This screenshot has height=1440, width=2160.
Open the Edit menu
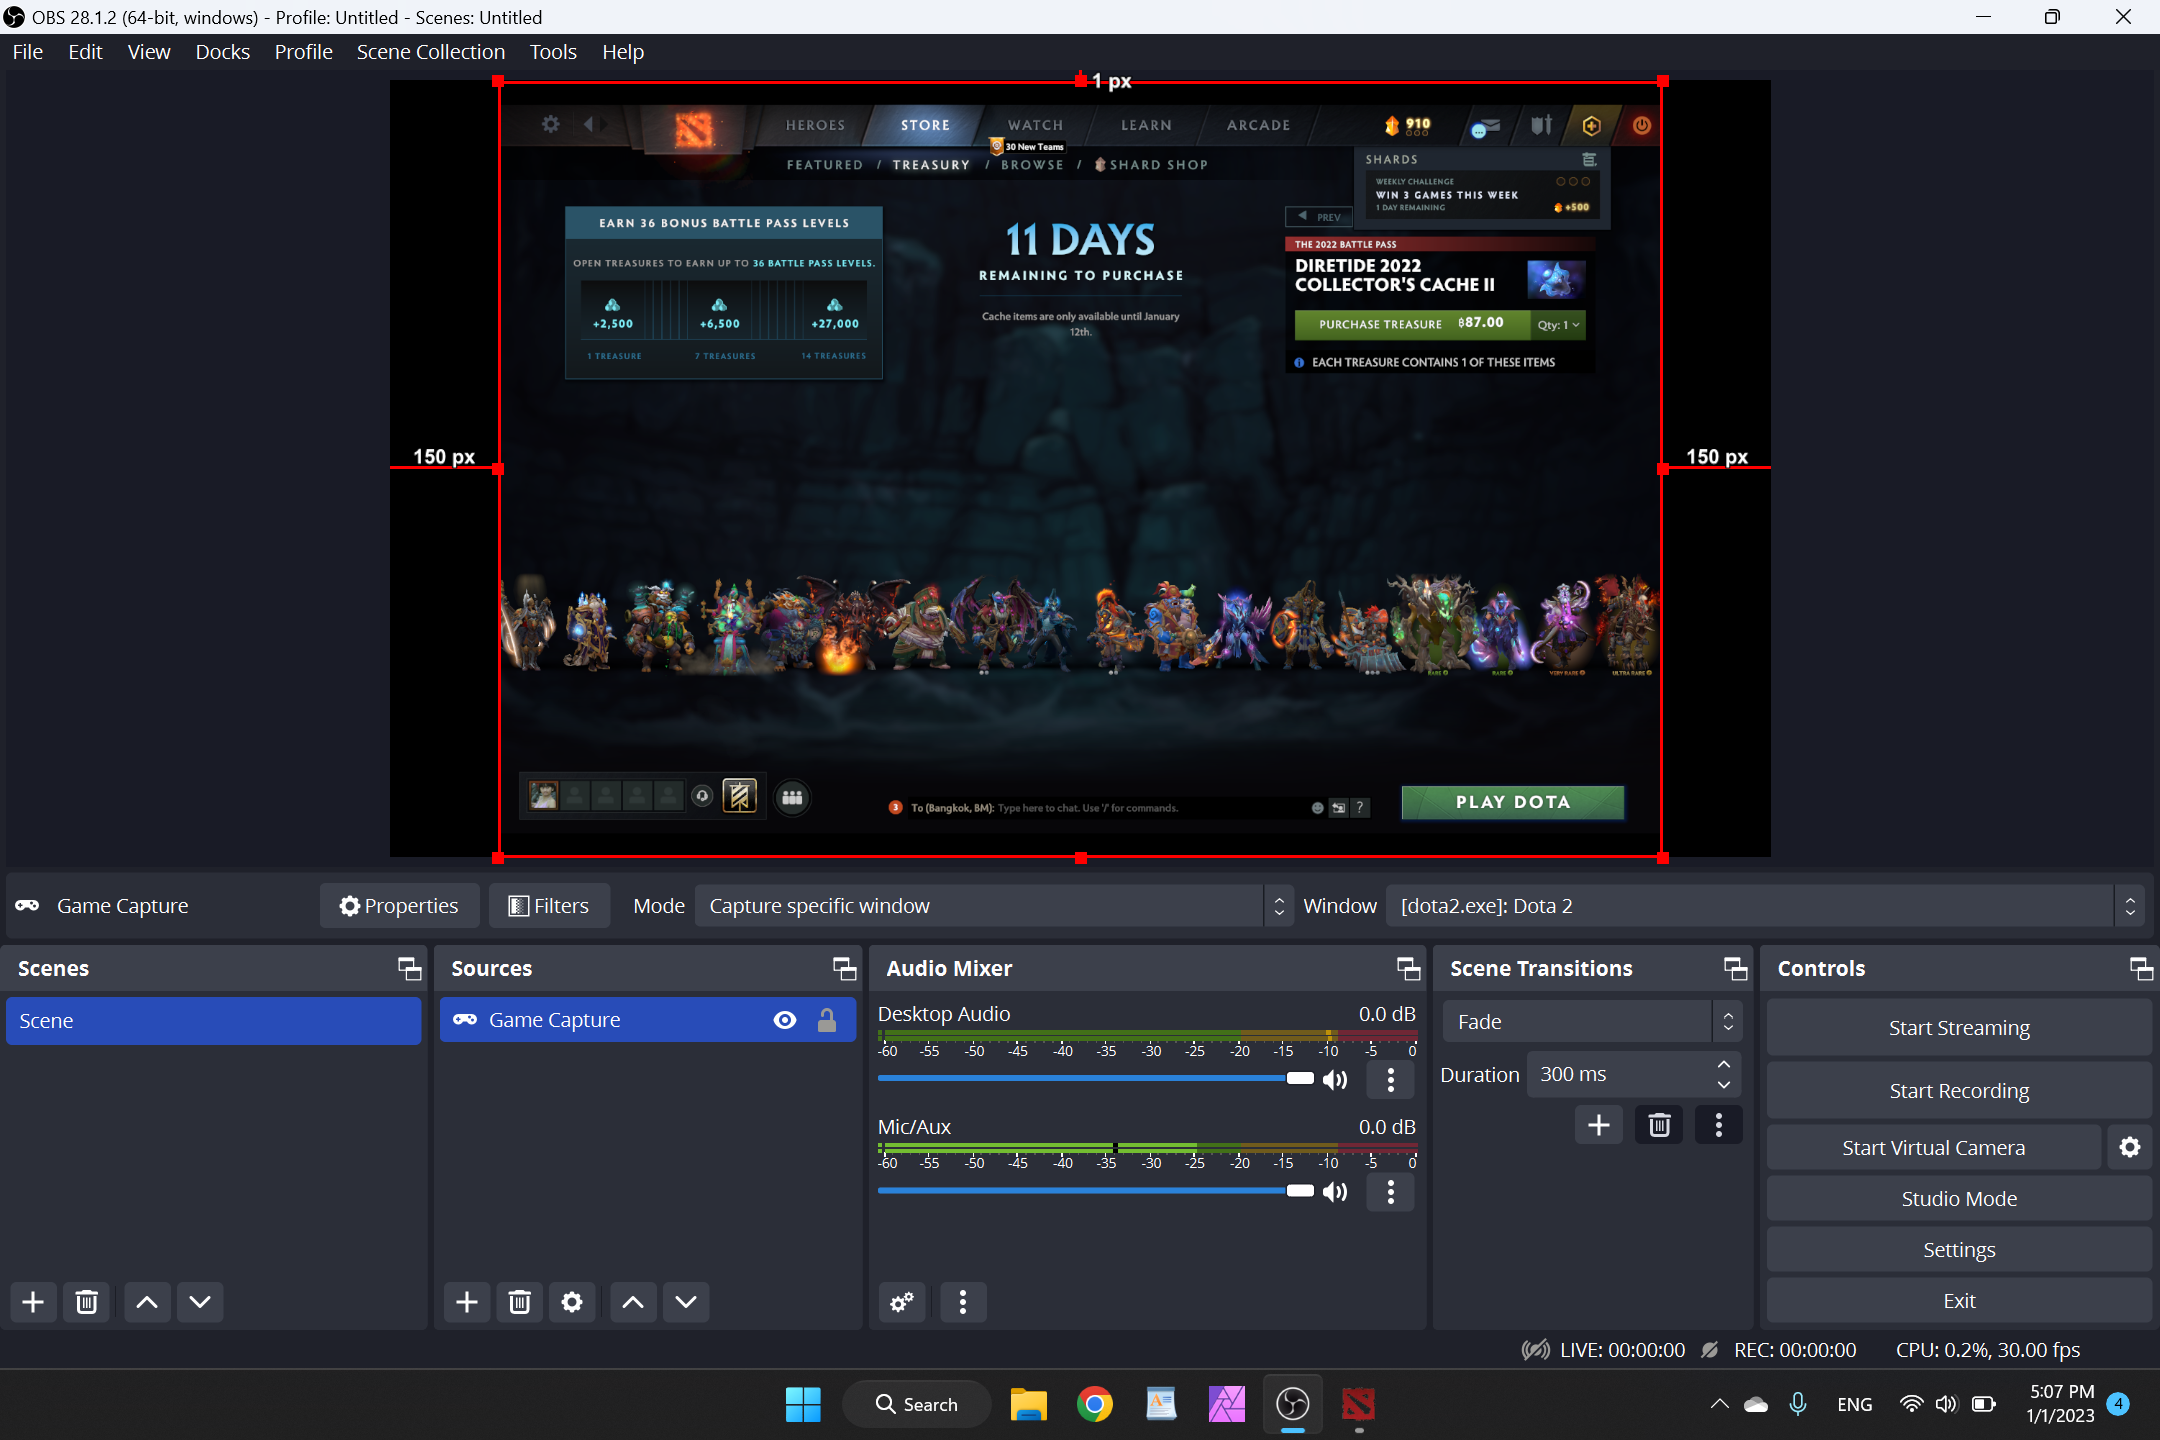click(x=85, y=52)
